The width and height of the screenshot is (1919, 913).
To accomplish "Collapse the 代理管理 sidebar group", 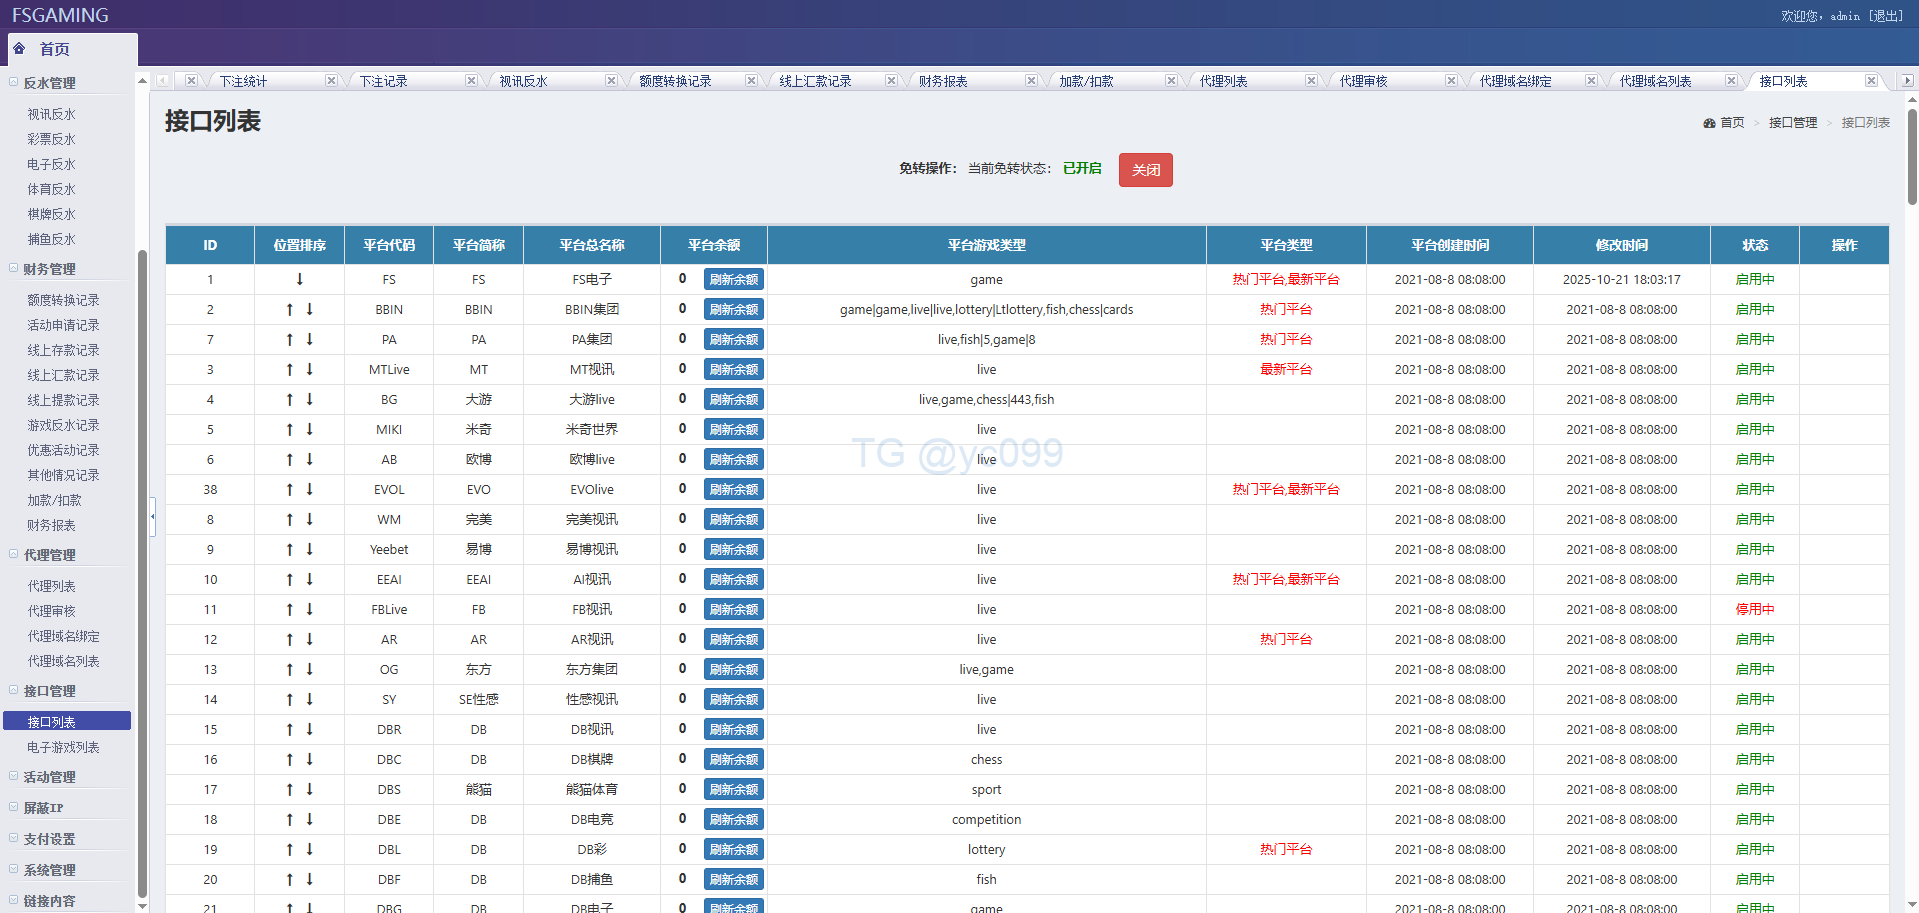I will [x=49, y=555].
